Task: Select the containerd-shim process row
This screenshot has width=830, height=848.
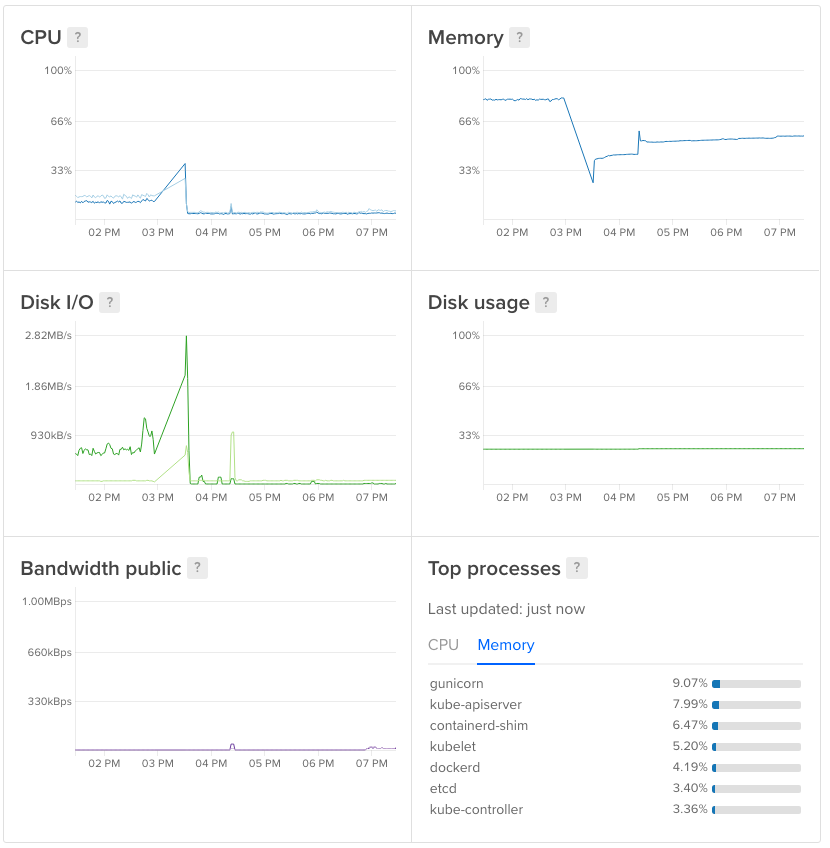Action: 479,725
